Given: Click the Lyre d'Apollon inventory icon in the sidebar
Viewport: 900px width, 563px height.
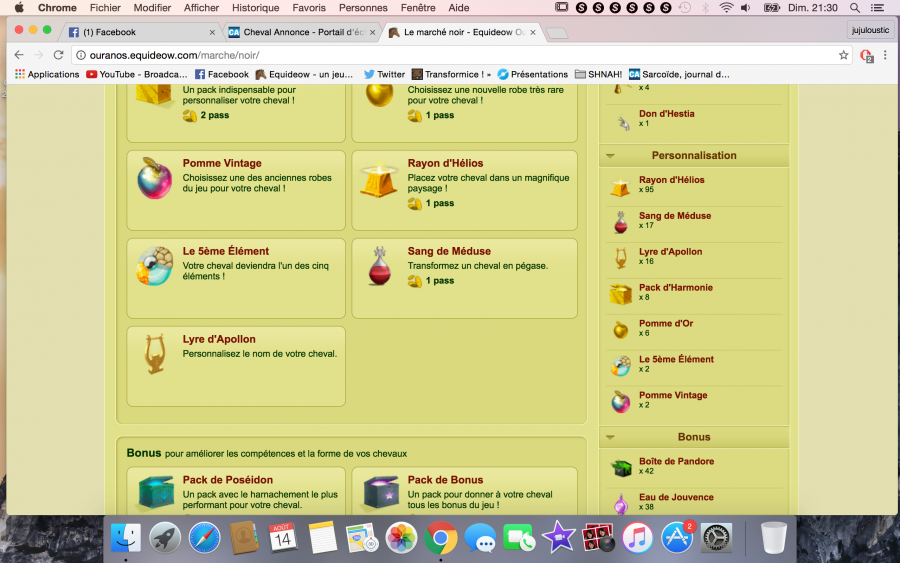Looking at the screenshot, I should 620,258.
